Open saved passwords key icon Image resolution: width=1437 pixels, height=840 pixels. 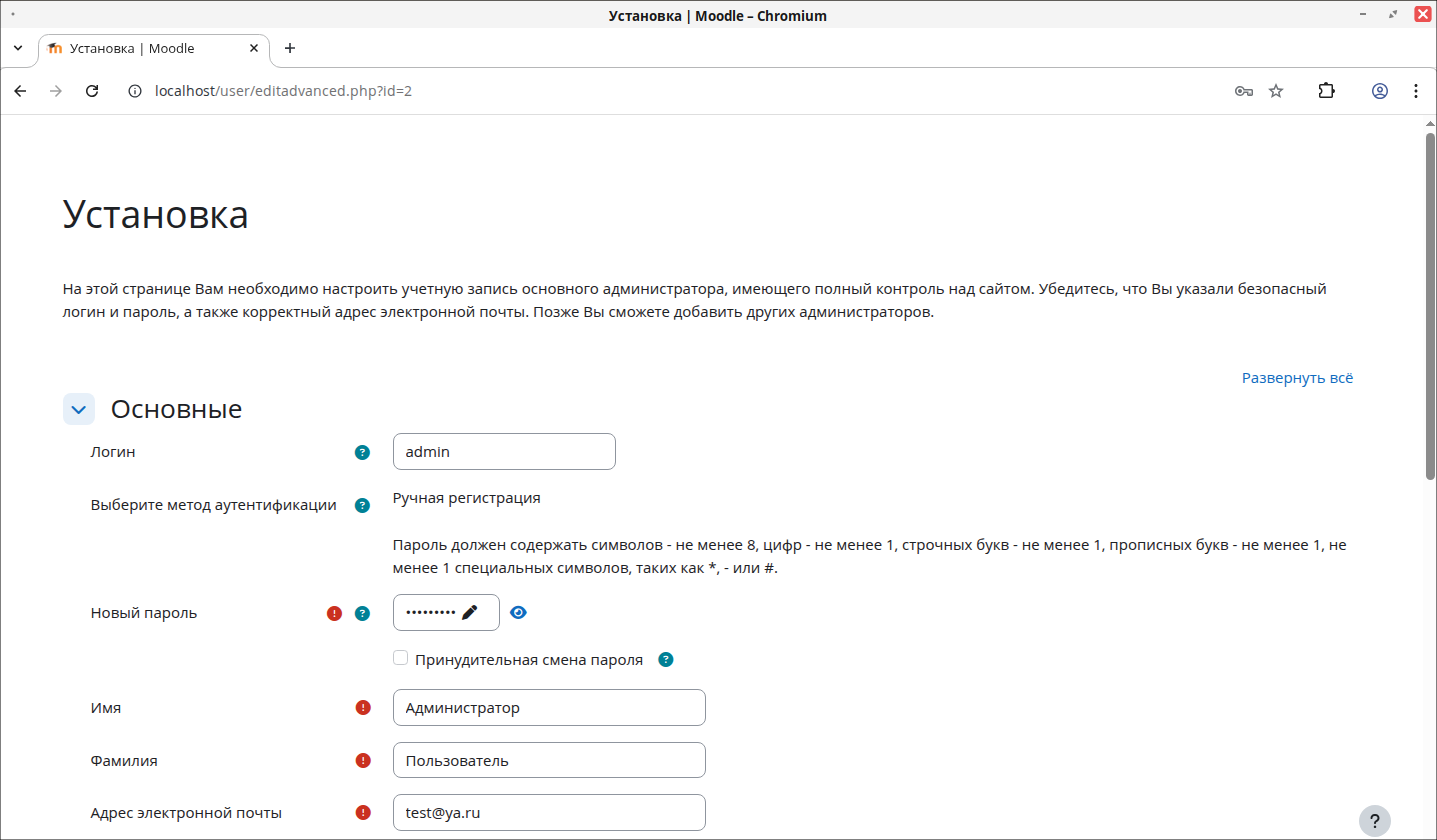click(1243, 91)
